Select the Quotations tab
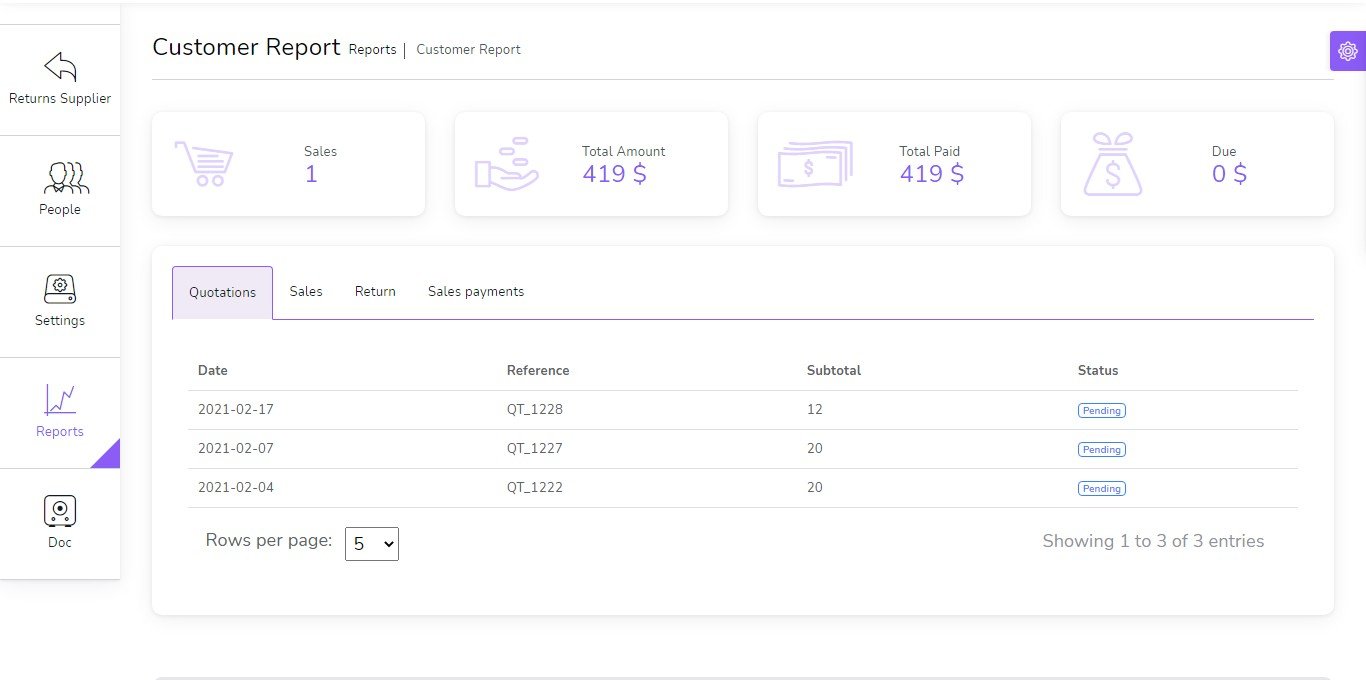1366x680 pixels. coord(222,293)
